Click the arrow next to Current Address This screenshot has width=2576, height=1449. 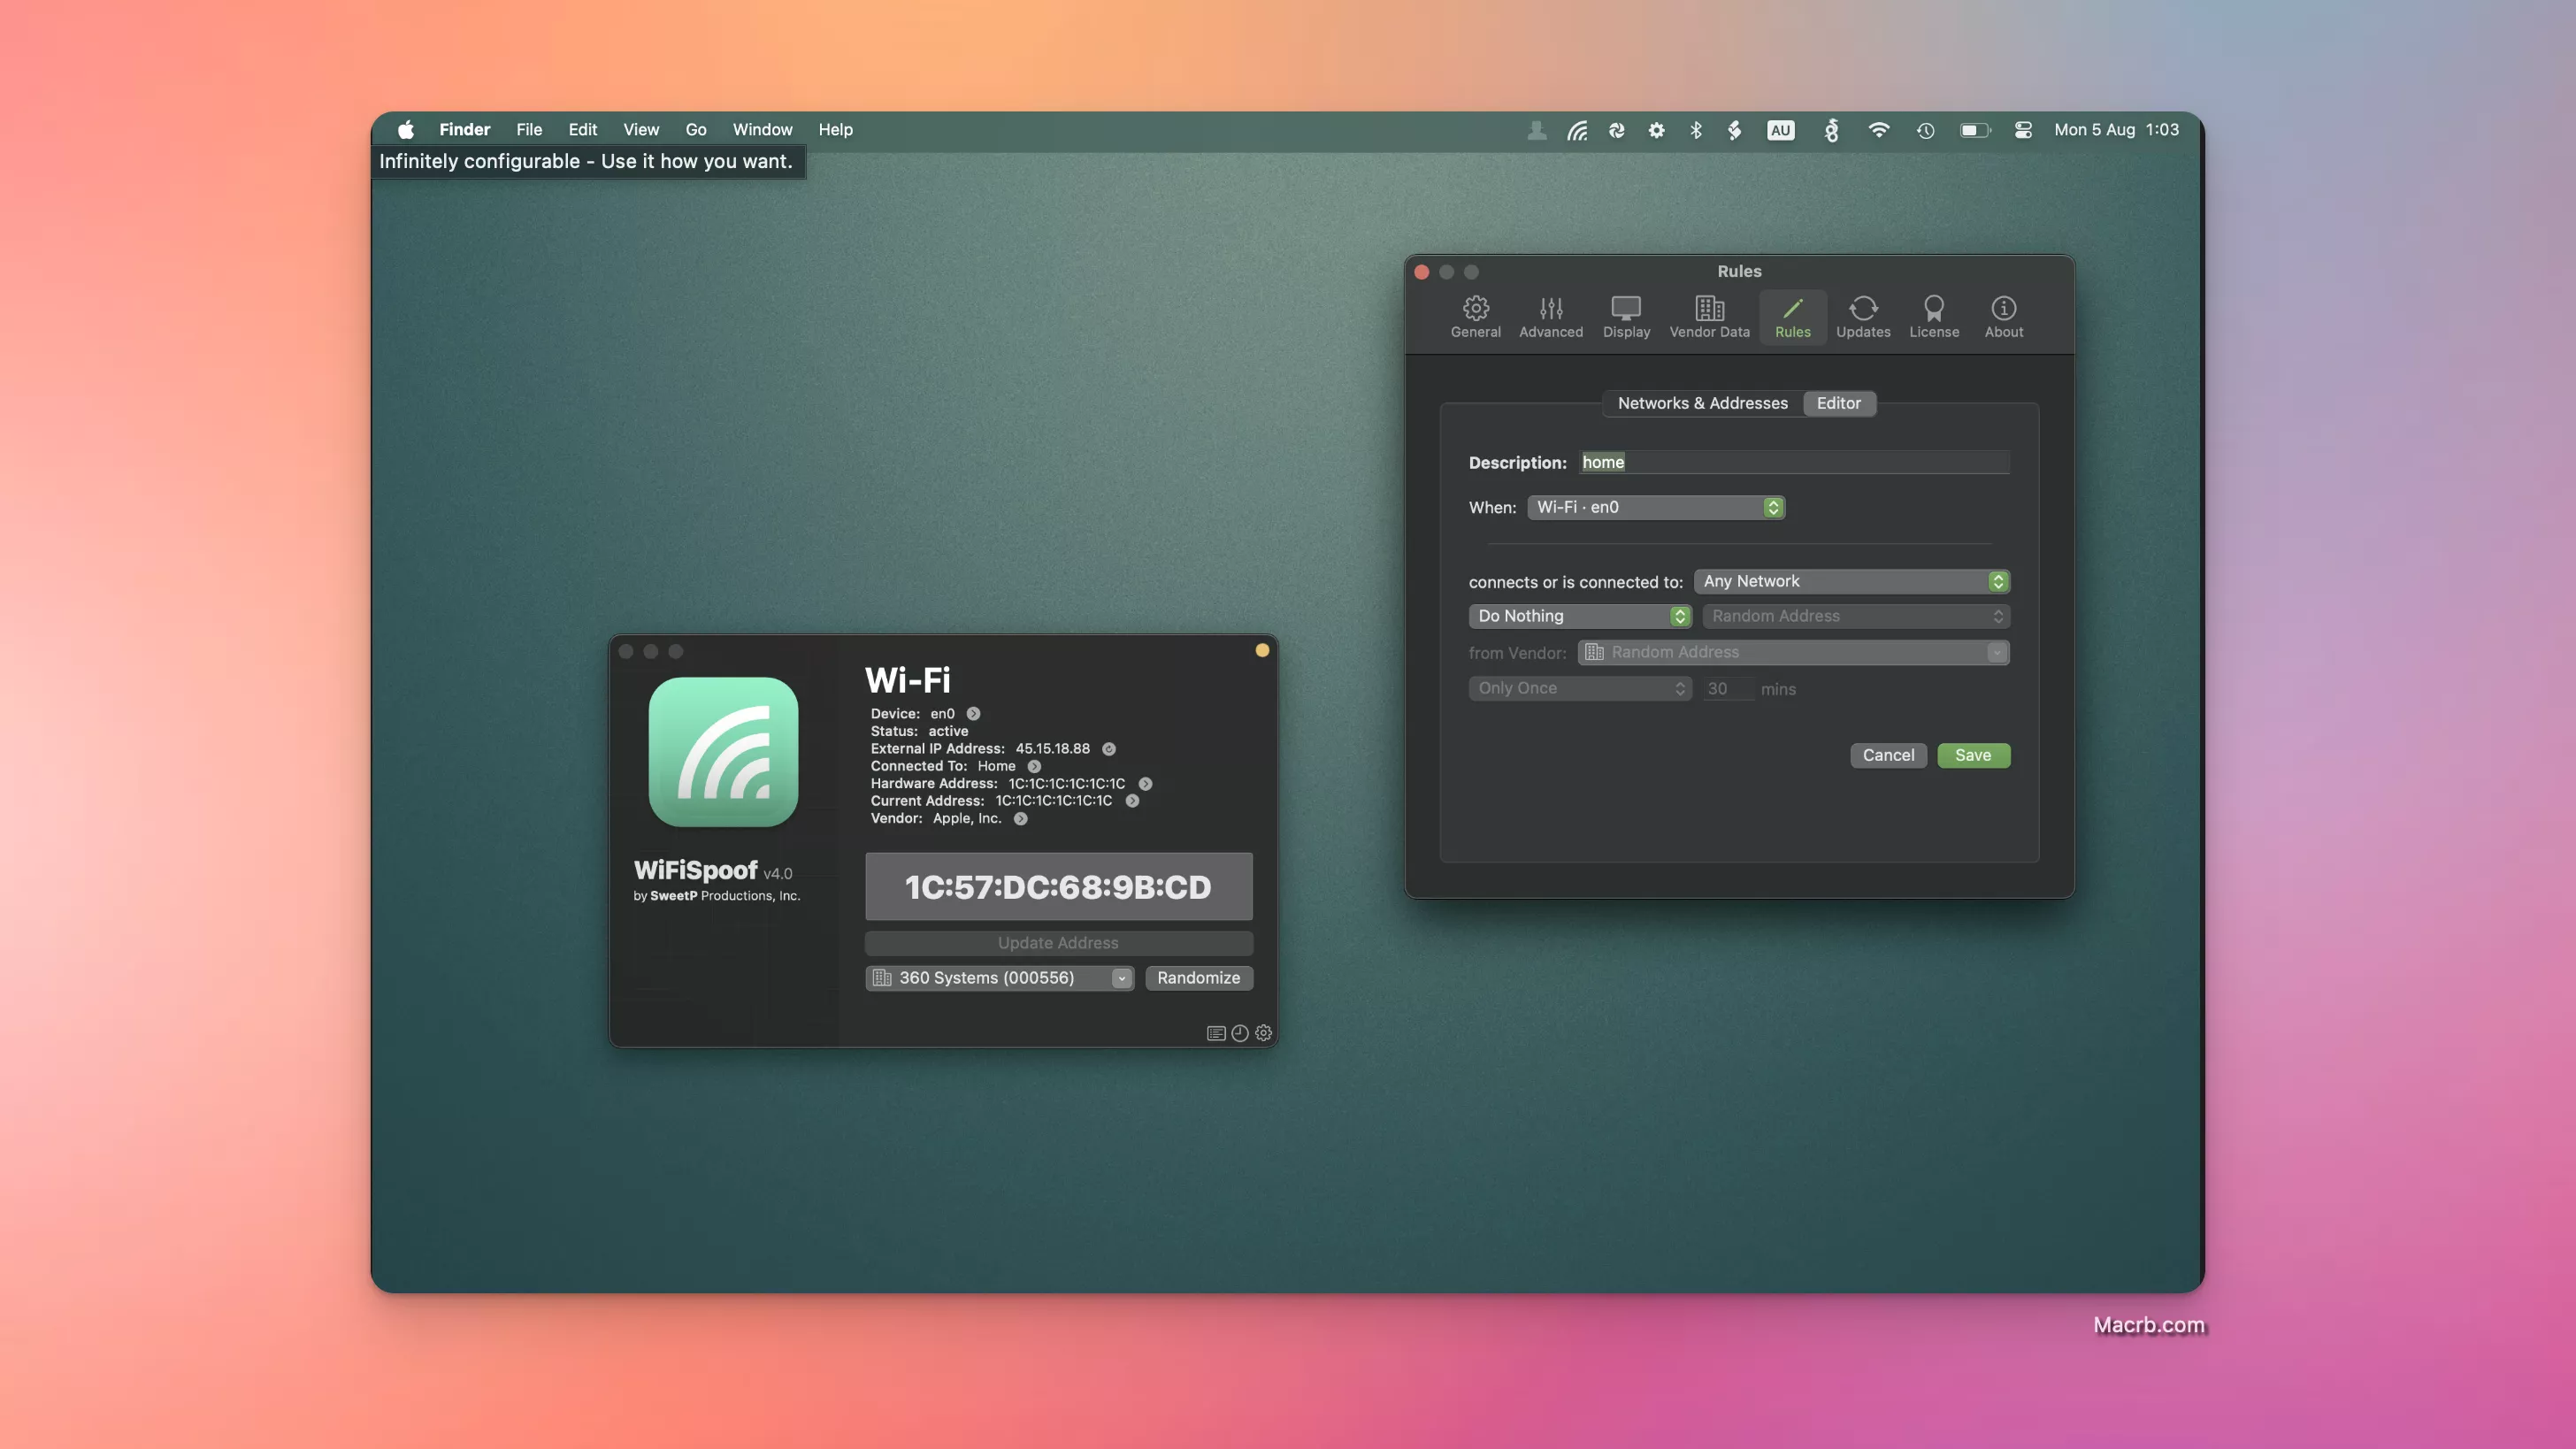[1132, 800]
